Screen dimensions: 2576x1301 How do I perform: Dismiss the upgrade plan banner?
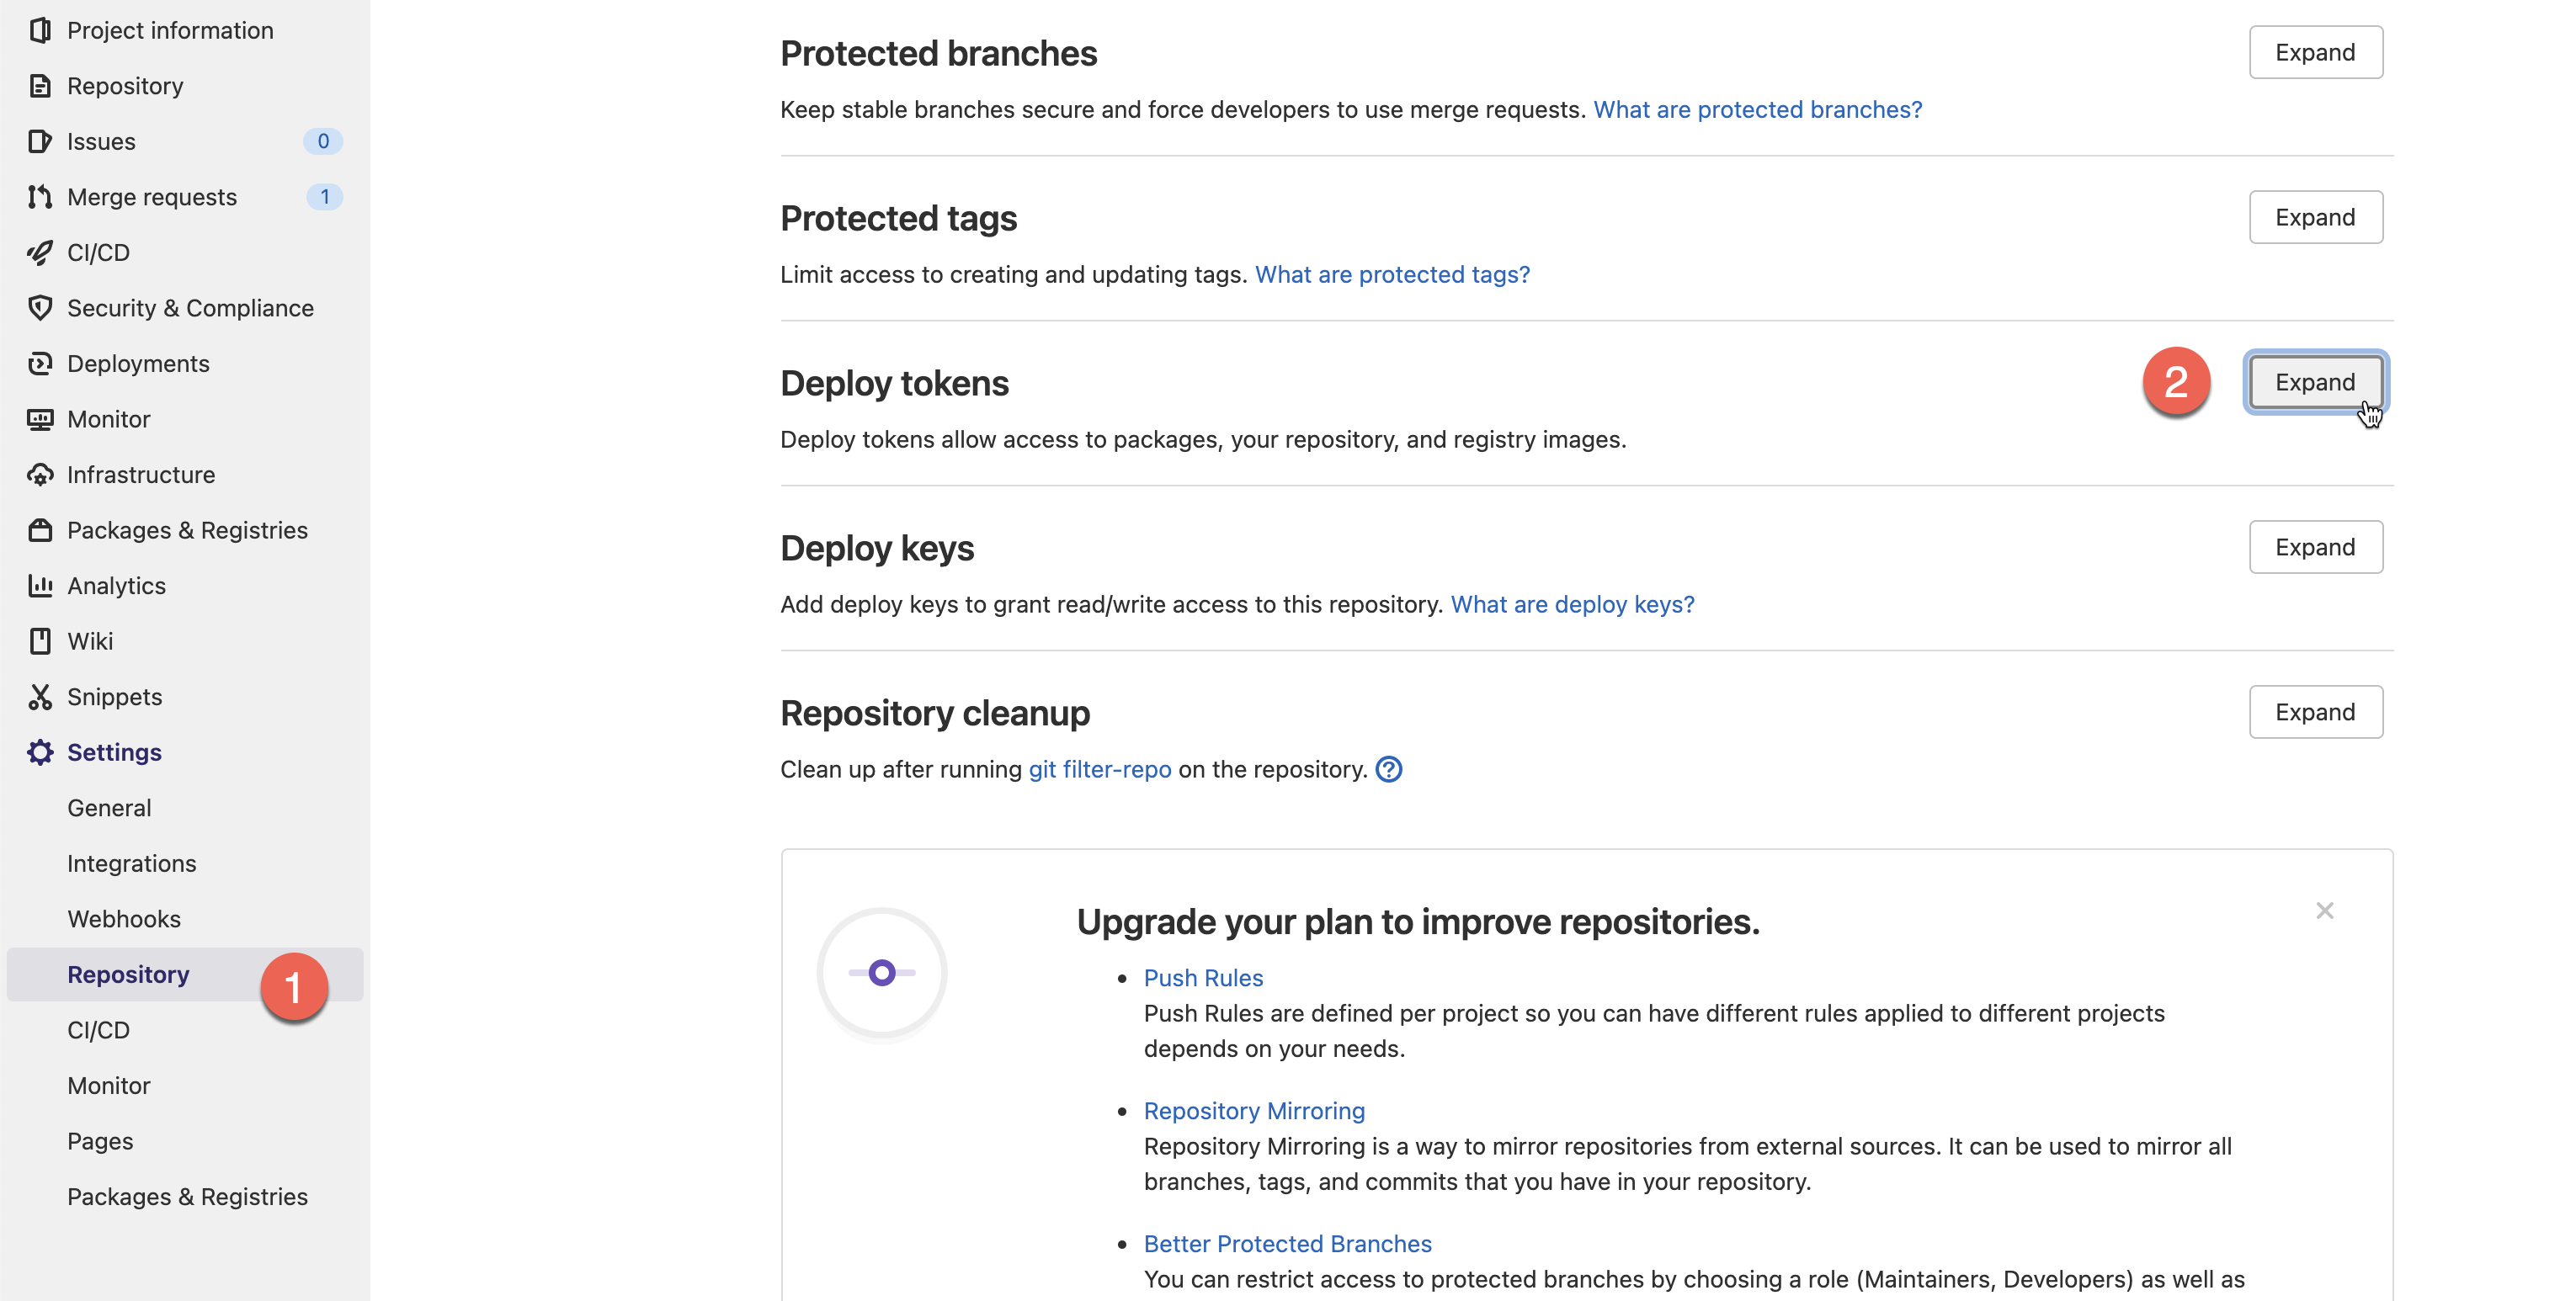[x=2325, y=910]
